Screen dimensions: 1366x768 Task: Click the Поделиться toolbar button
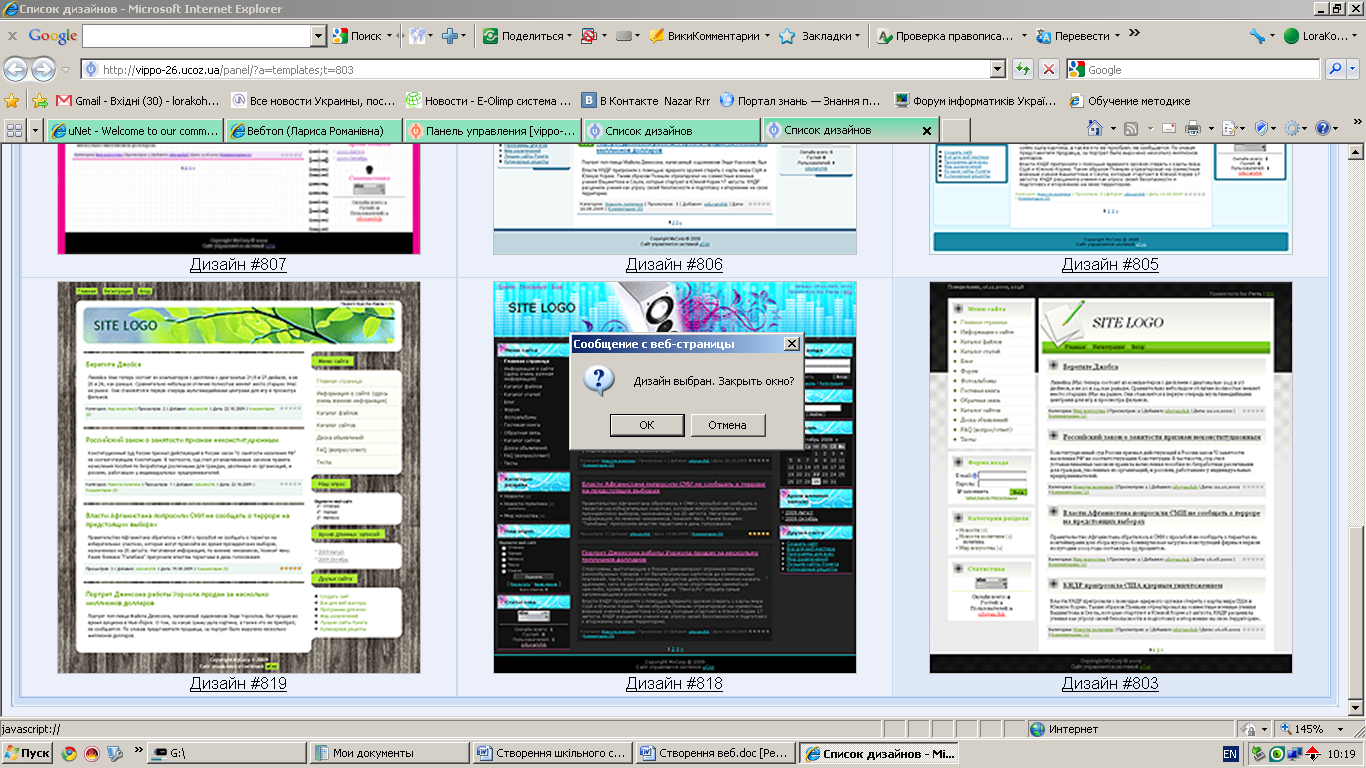tap(525, 36)
